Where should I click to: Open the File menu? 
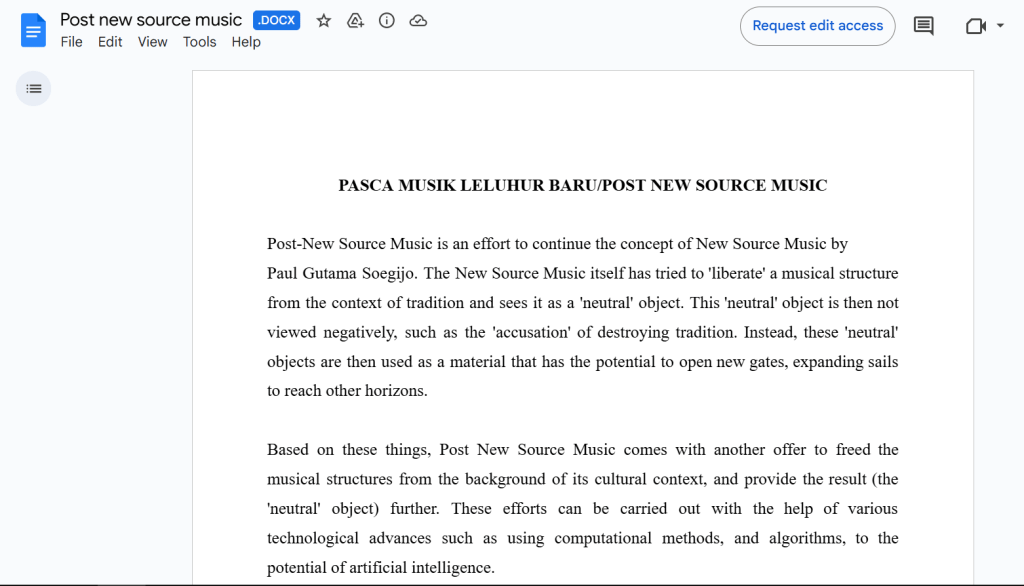pos(71,42)
